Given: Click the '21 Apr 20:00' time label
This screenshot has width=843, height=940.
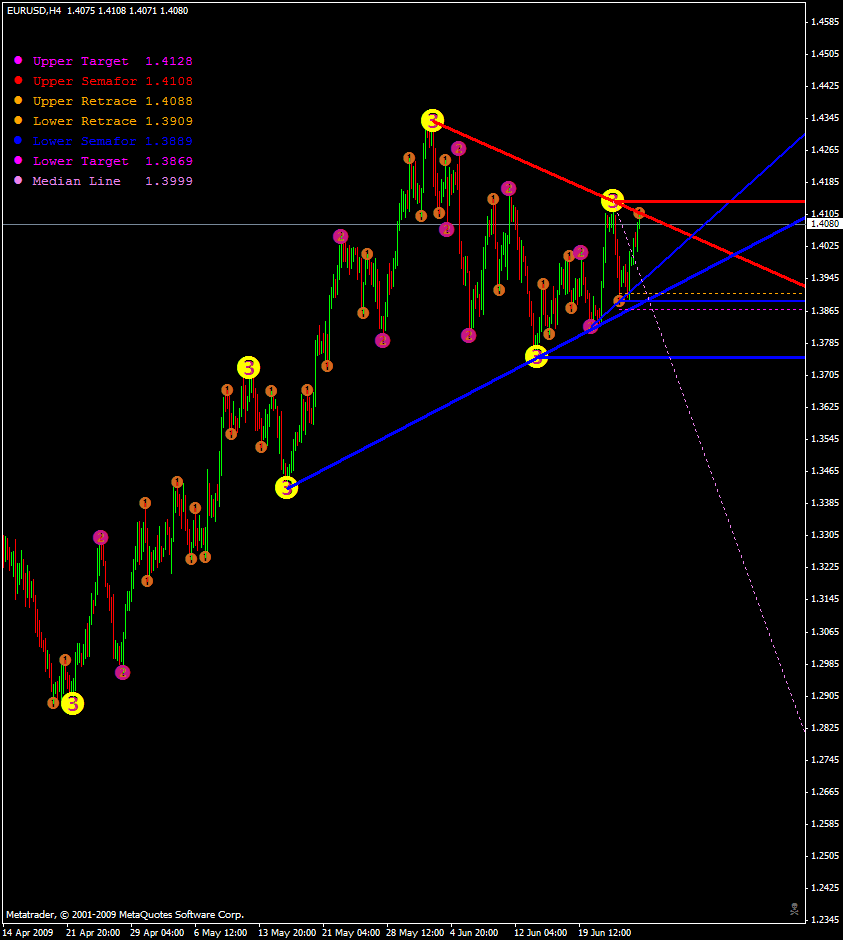Looking at the screenshot, I should [93, 933].
